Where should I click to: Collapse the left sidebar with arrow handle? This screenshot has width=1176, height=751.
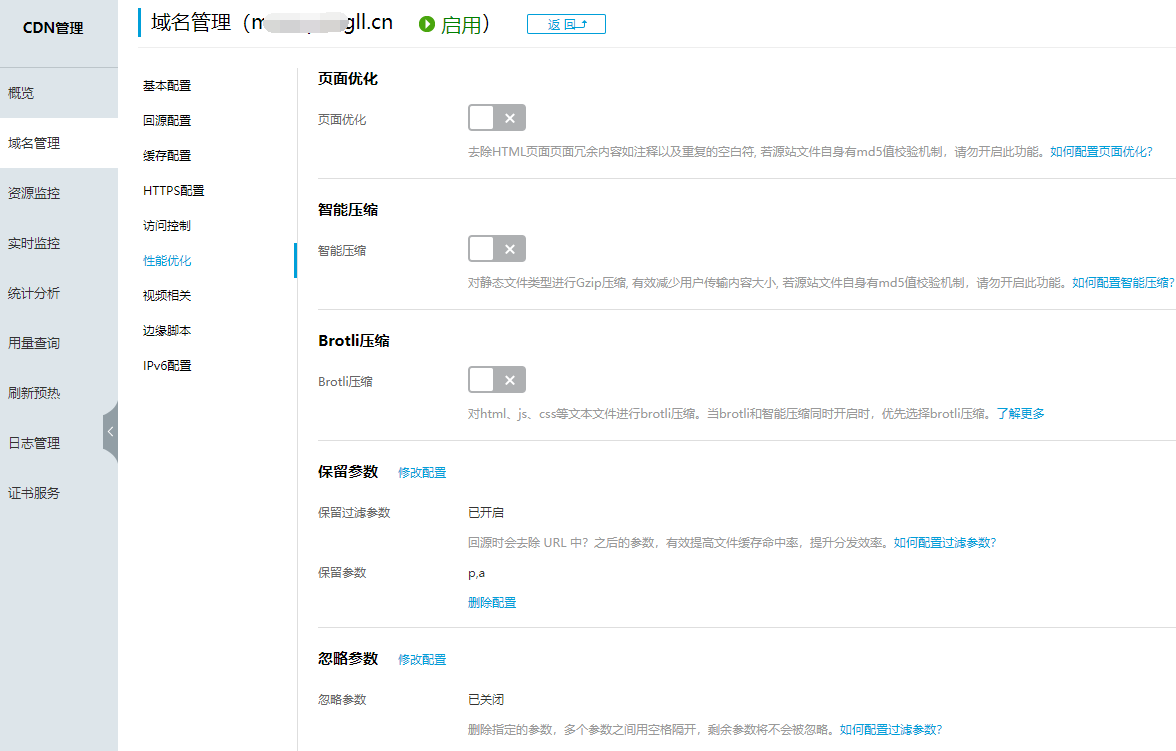point(110,431)
